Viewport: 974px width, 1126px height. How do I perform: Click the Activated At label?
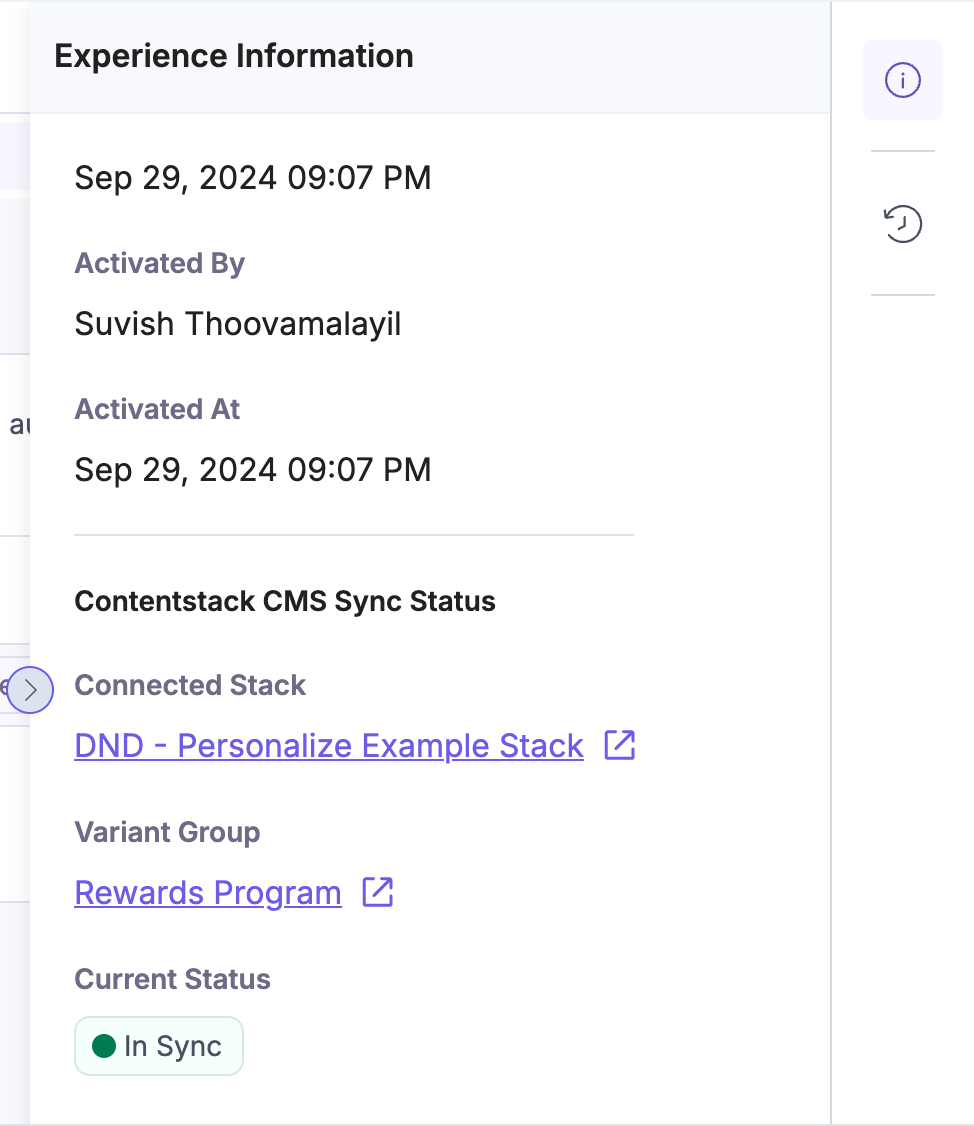tap(157, 409)
